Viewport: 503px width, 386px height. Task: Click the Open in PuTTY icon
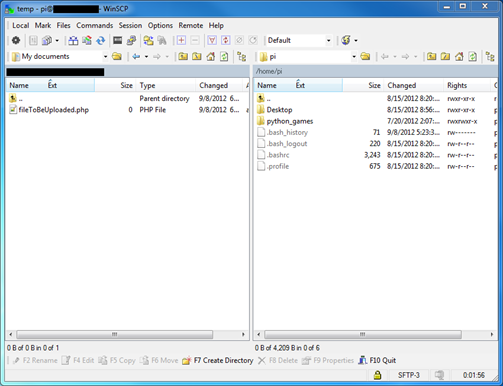tap(131, 40)
